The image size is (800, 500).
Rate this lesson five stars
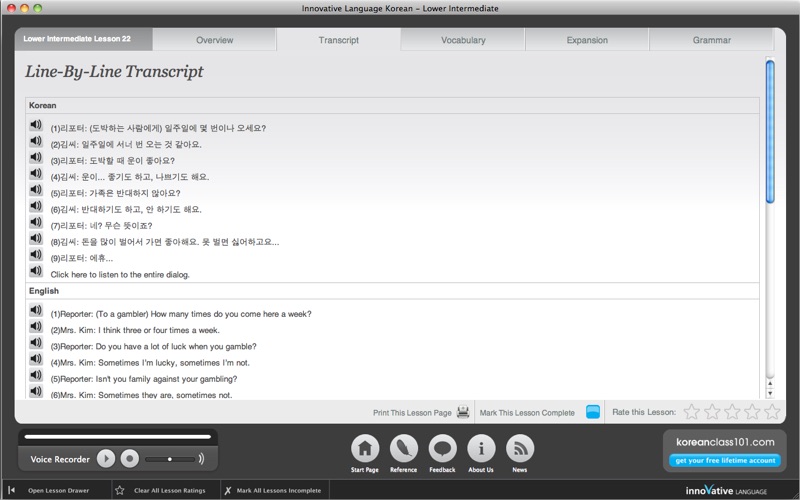(772, 412)
